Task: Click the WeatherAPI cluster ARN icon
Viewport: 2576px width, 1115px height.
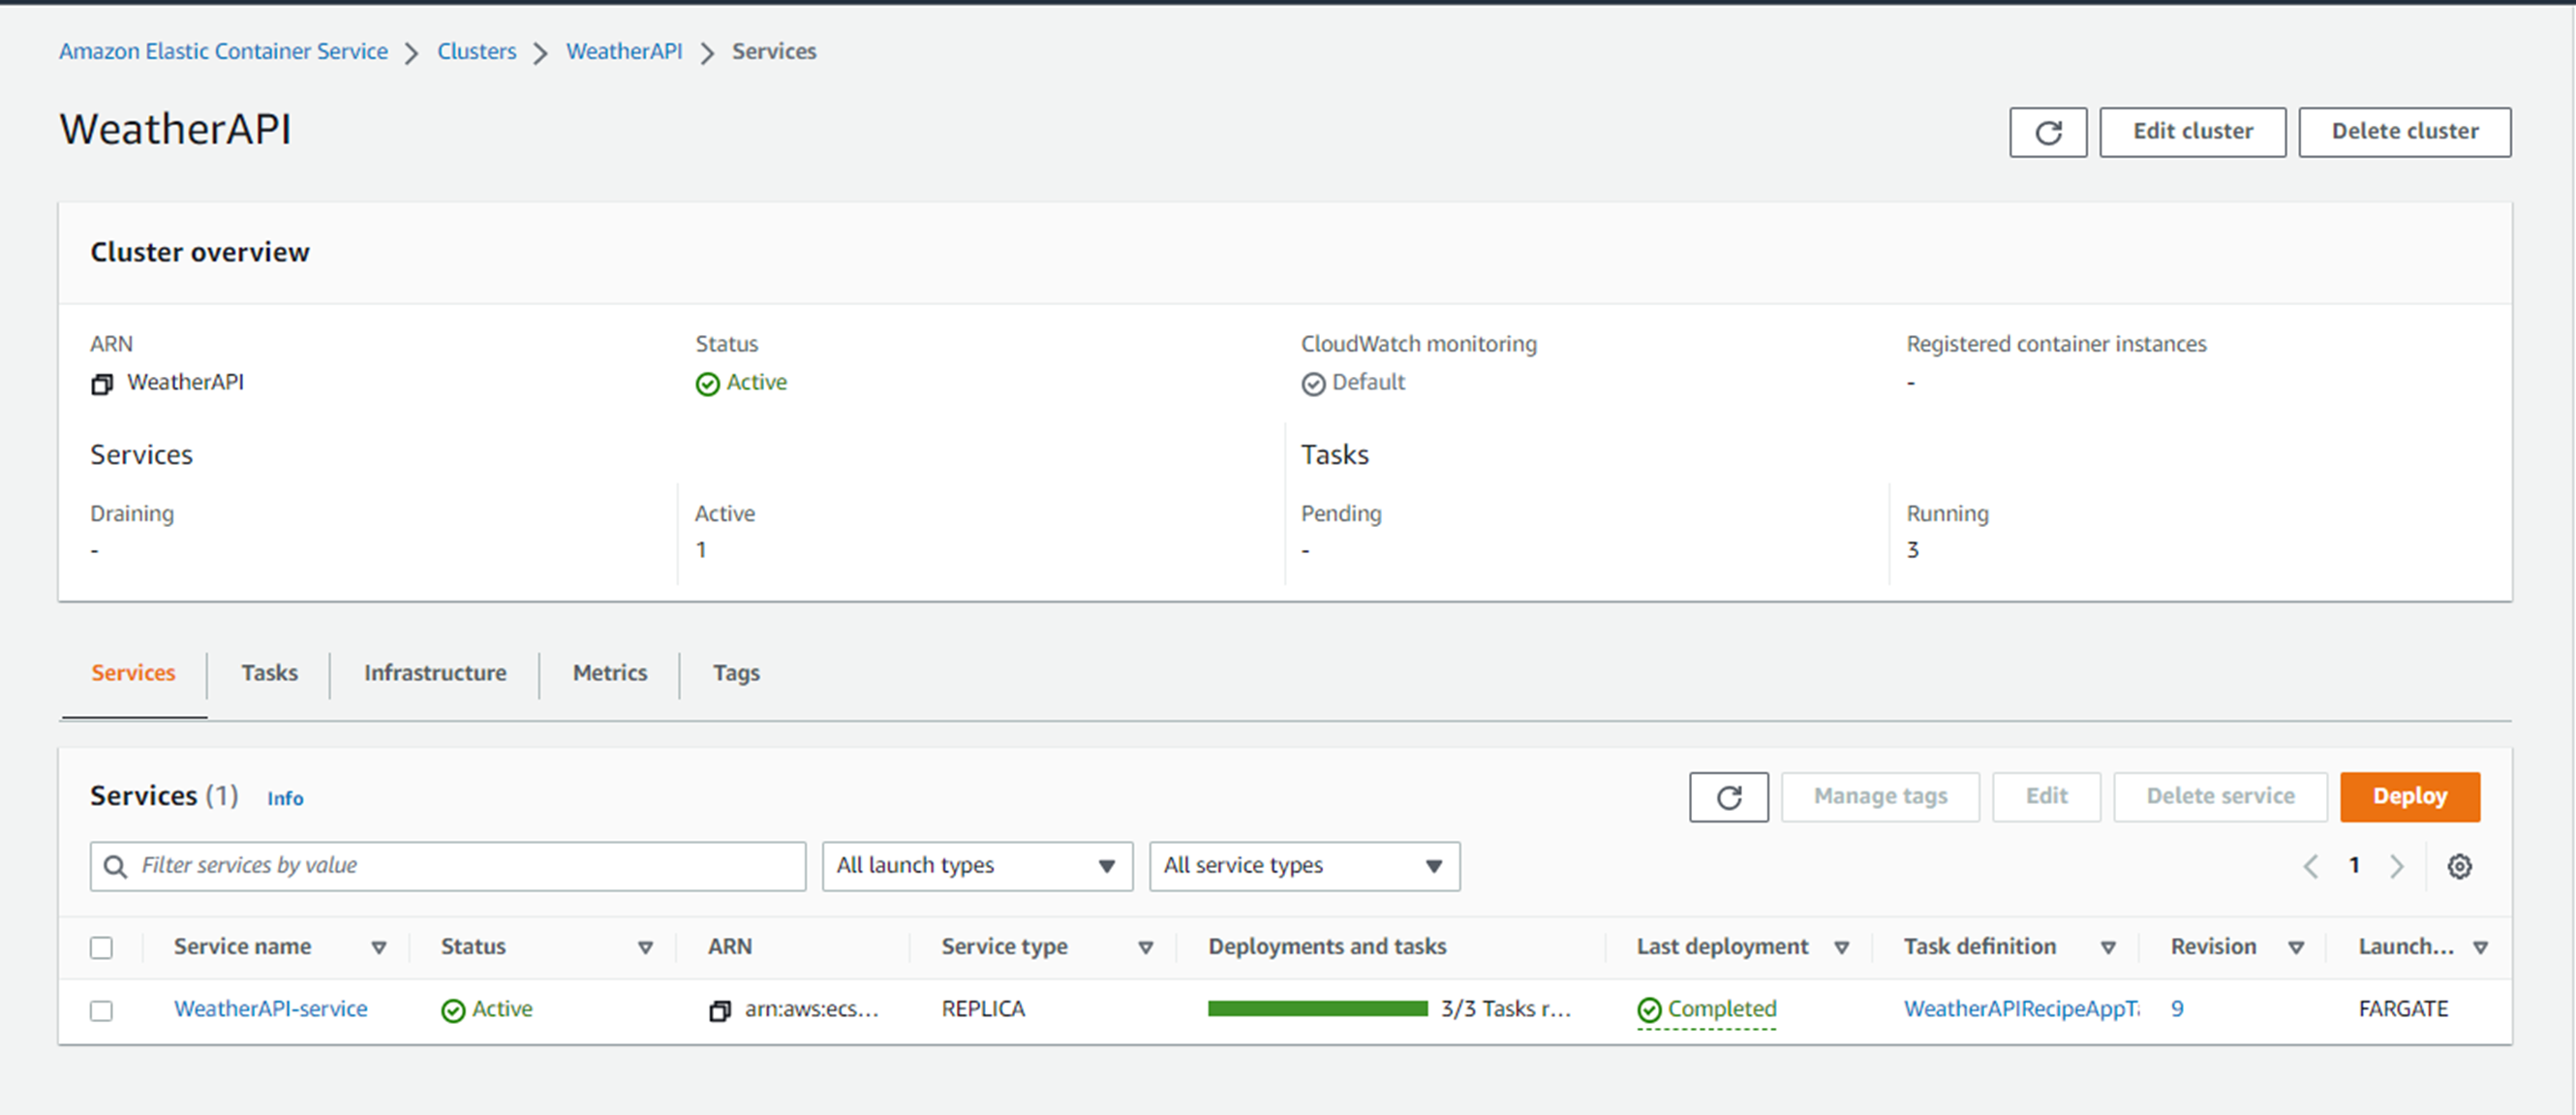Action: 104,382
